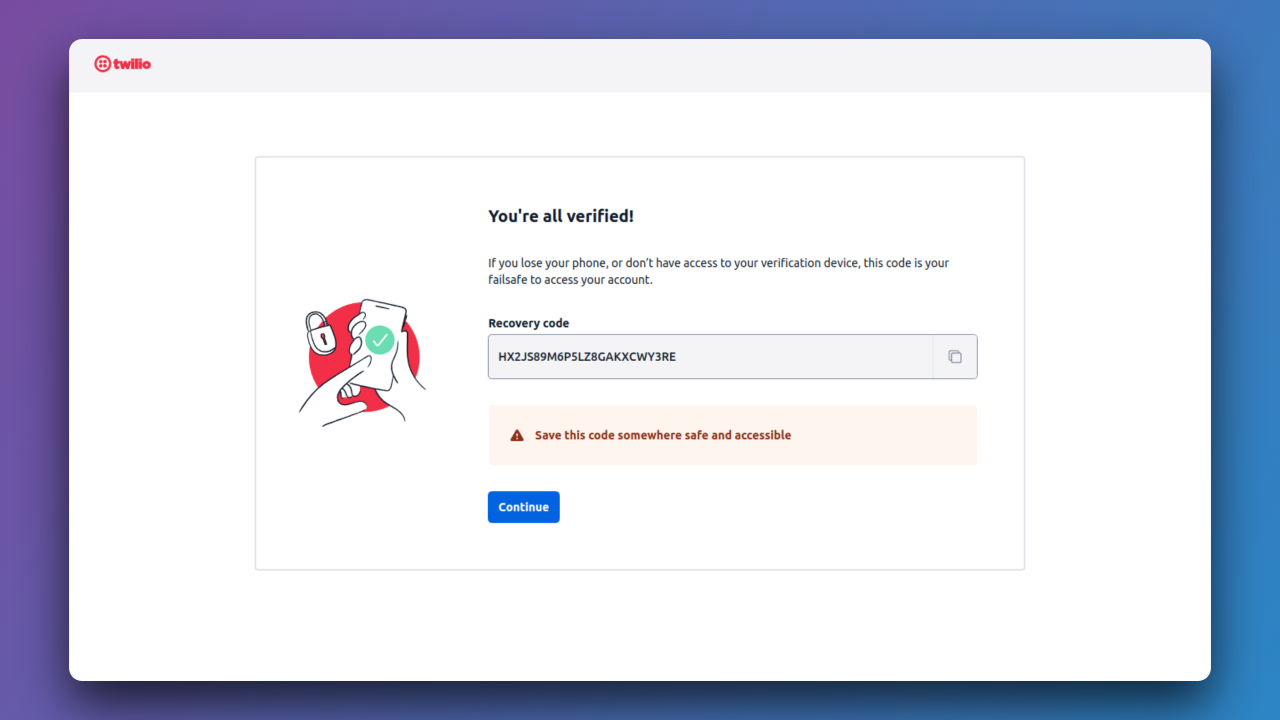Image resolution: width=1280 pixels, height=720 pixels.
Task: Click the Continue button
Action: [x=524, y=507]
